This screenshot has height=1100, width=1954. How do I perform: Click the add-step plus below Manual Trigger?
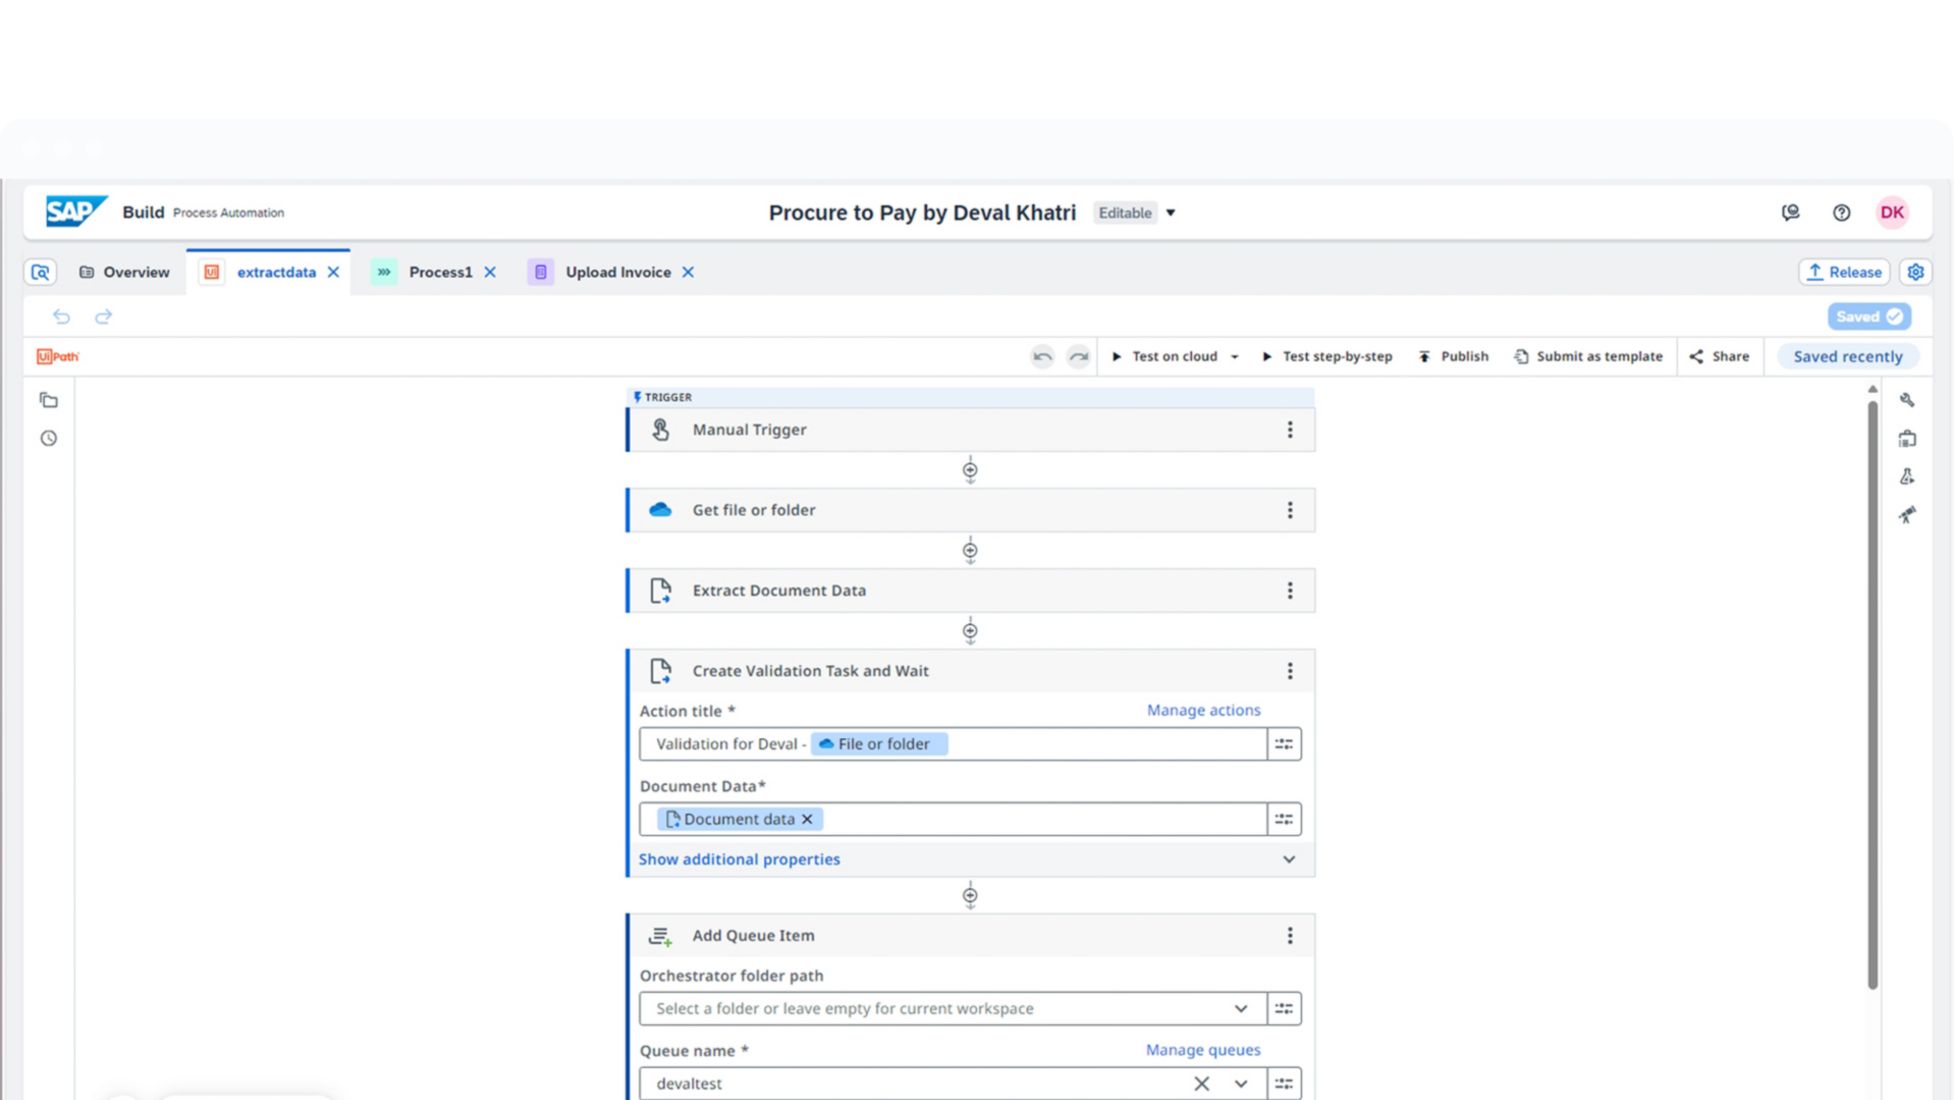pyautogui.click(x=969, y=470)
